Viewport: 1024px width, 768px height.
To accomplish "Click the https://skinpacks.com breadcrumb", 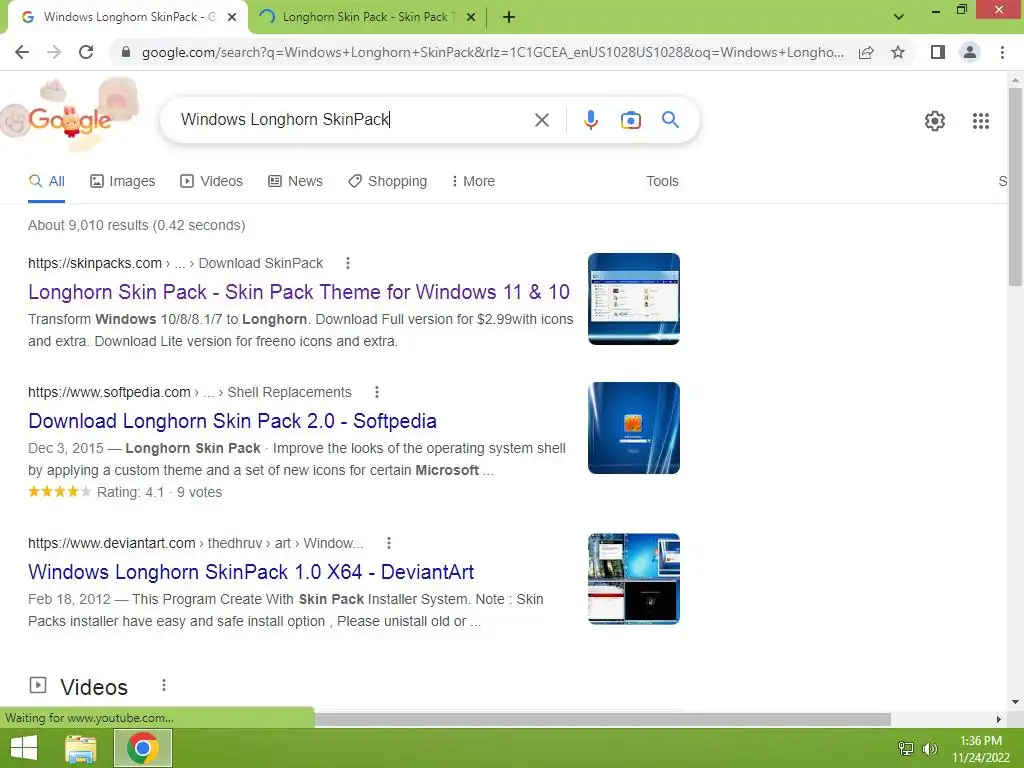I will click(95, 263).
